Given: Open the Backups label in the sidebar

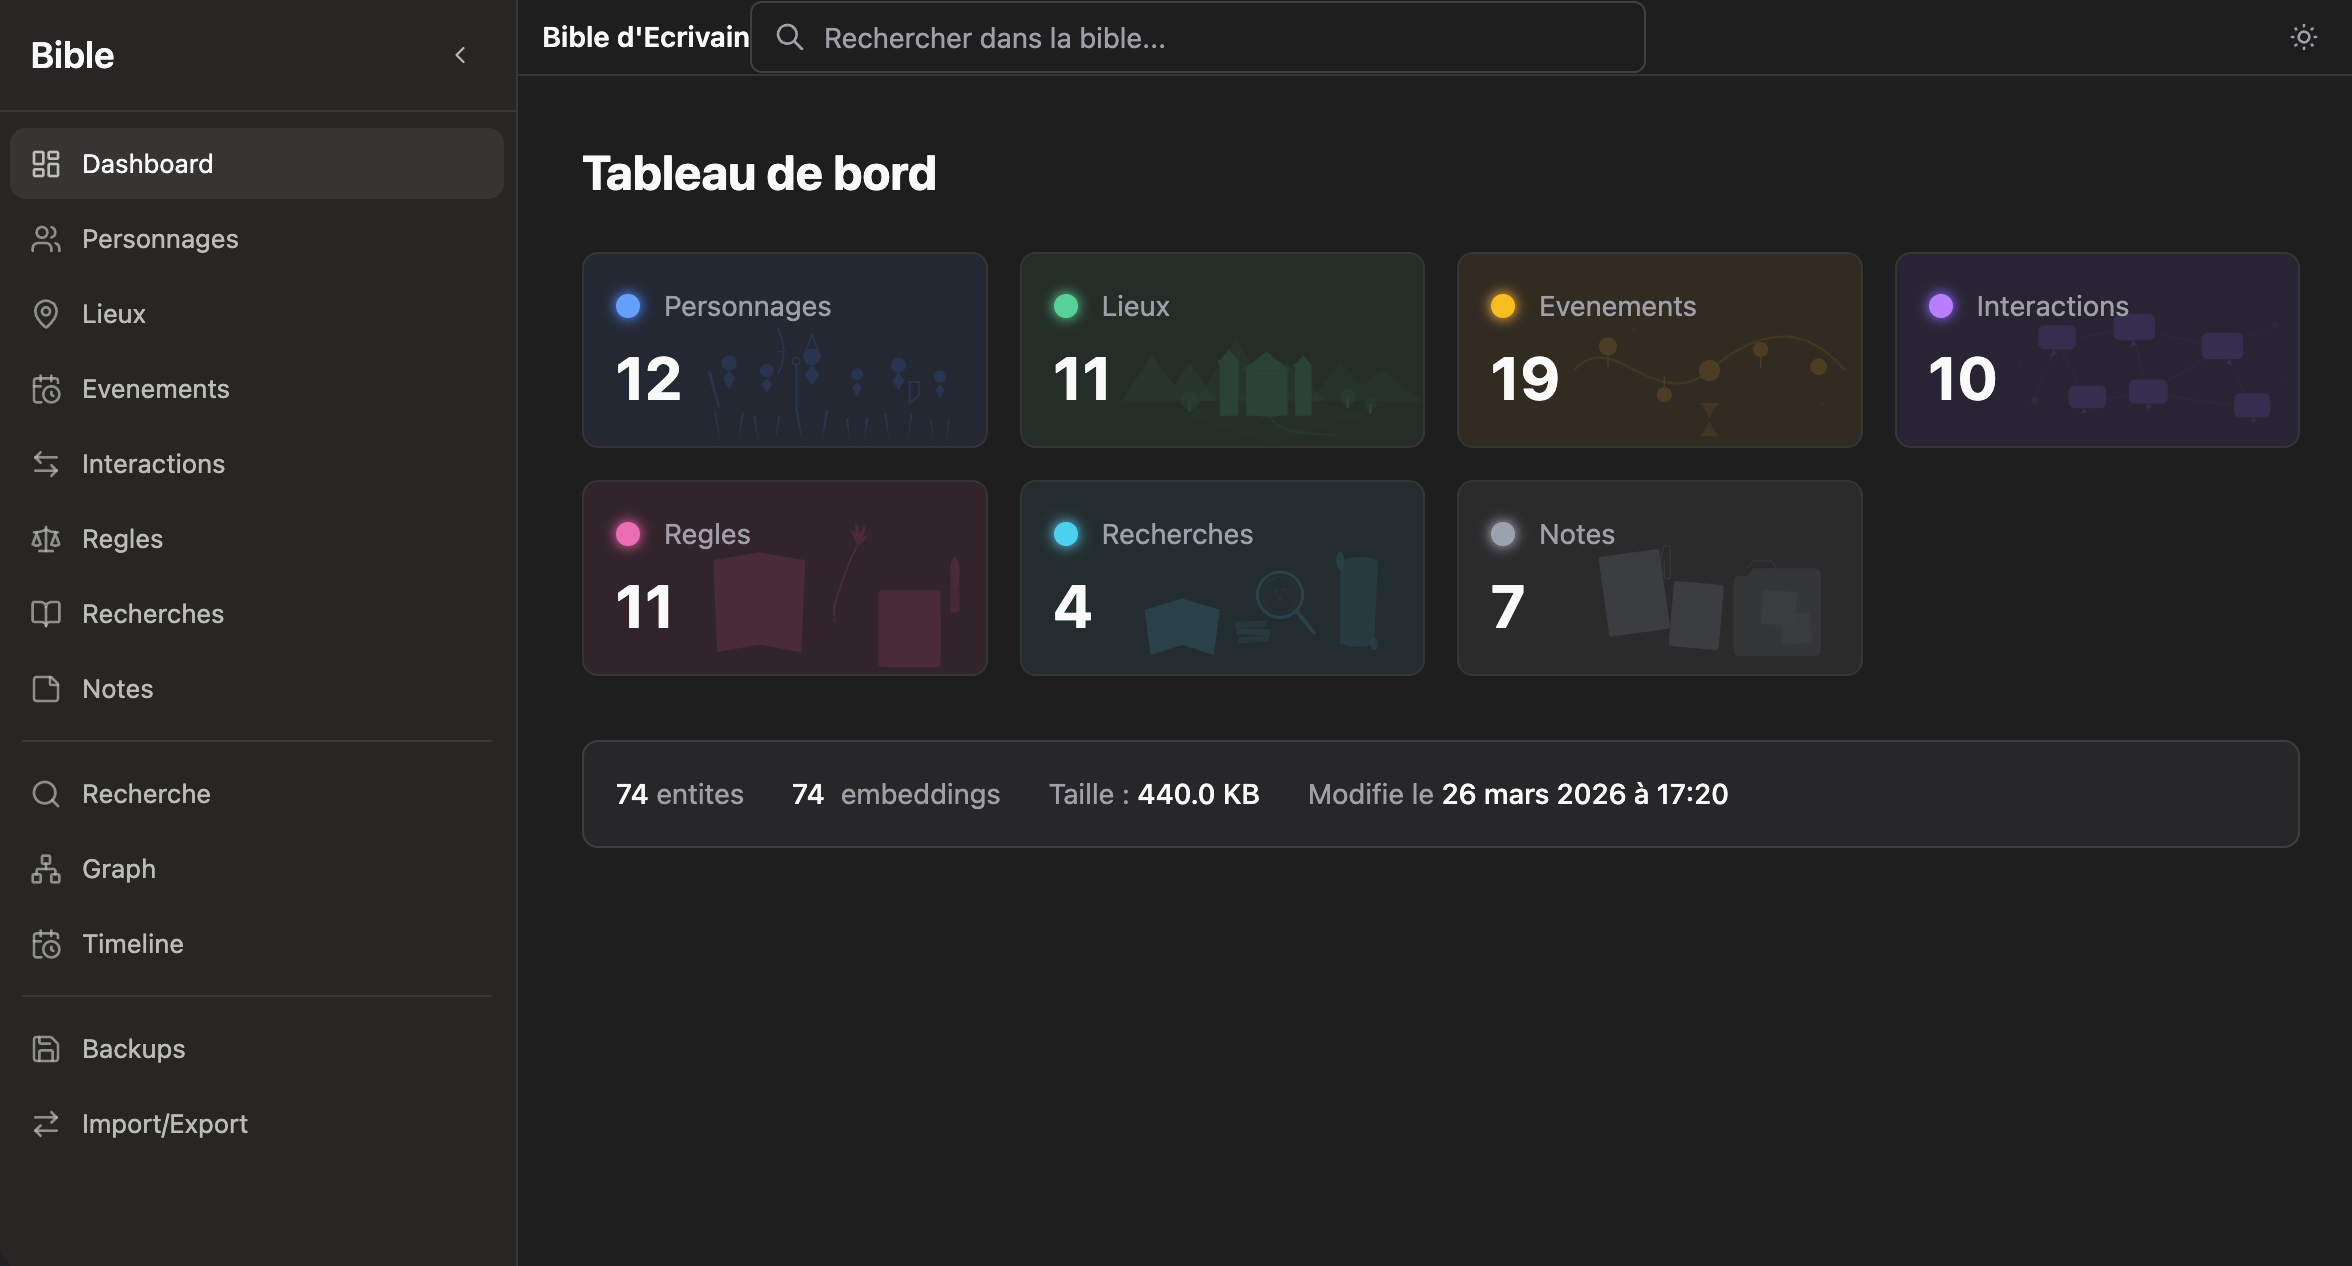Looking at the screenshot, I should coord(134,1049).
